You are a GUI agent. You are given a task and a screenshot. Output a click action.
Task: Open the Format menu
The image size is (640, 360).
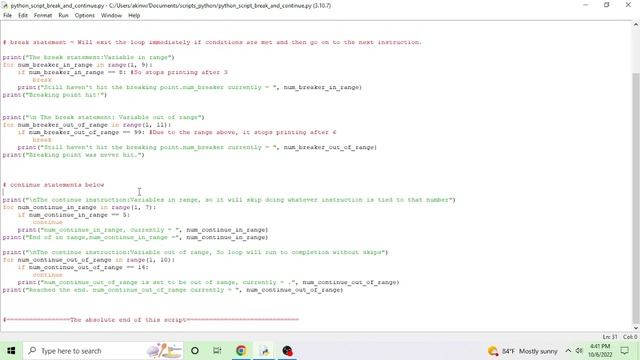coord(43,16)
